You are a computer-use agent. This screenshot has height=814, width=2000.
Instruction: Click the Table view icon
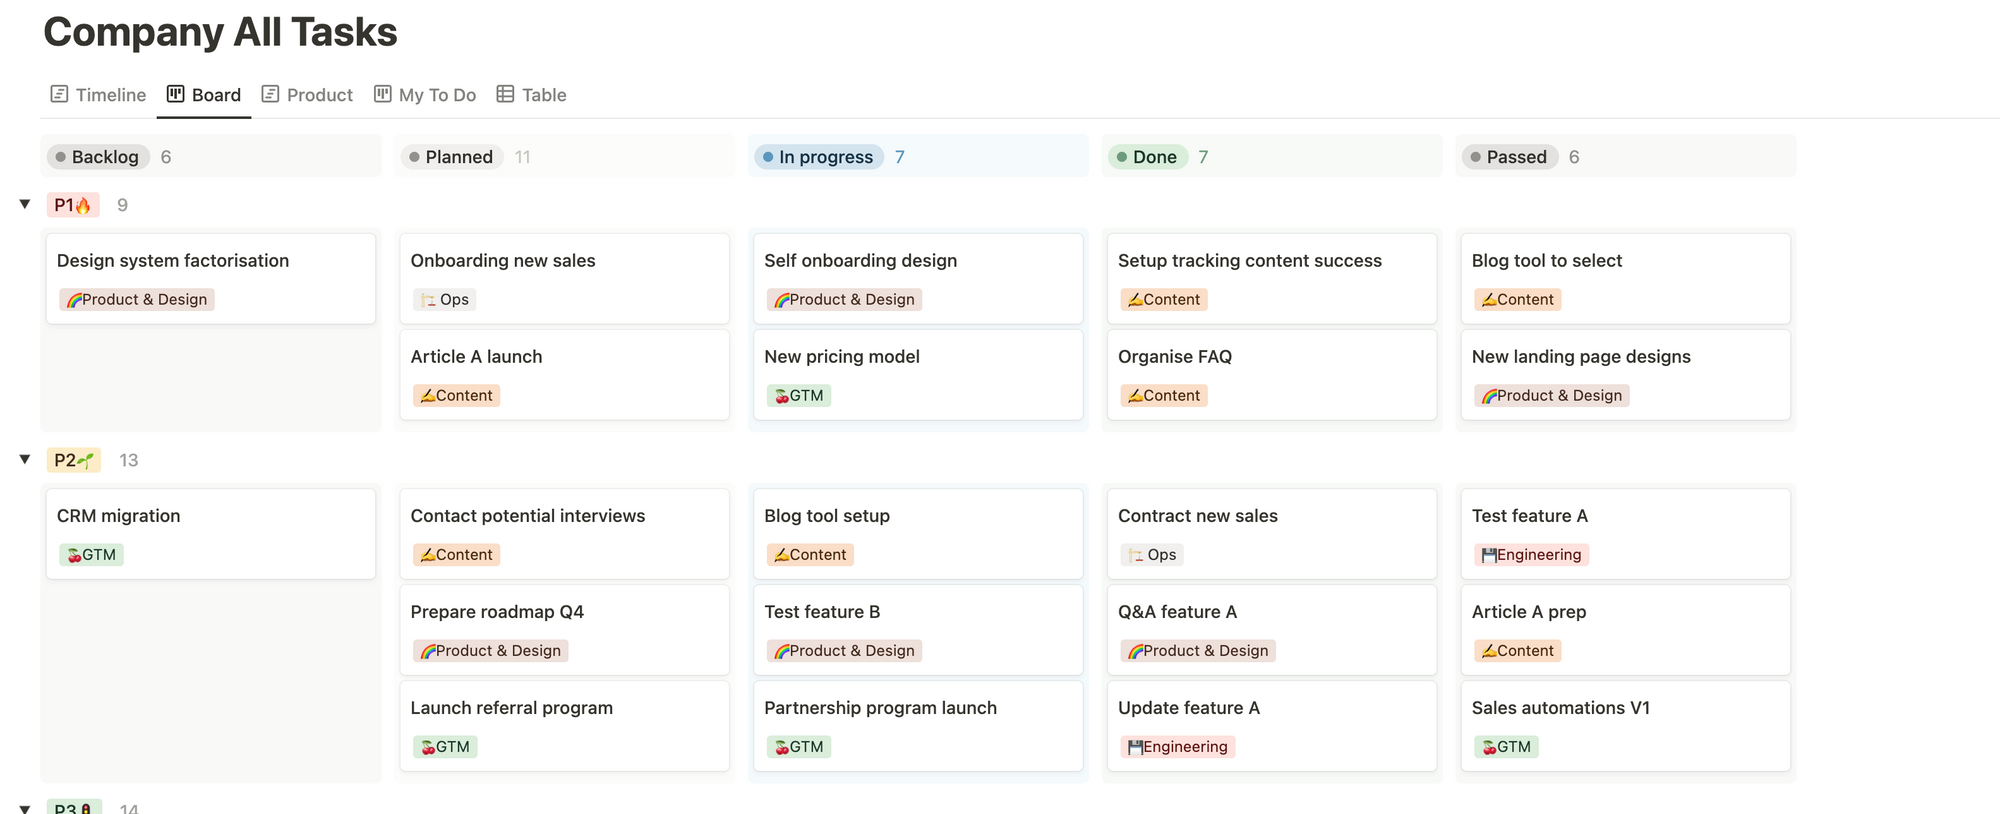pyautogui.click(x=505, y=94)
